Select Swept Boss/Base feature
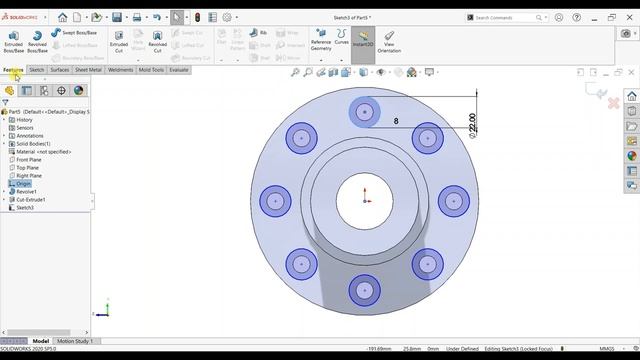This screenshot has height=360, width=640. tap(74, 32)
